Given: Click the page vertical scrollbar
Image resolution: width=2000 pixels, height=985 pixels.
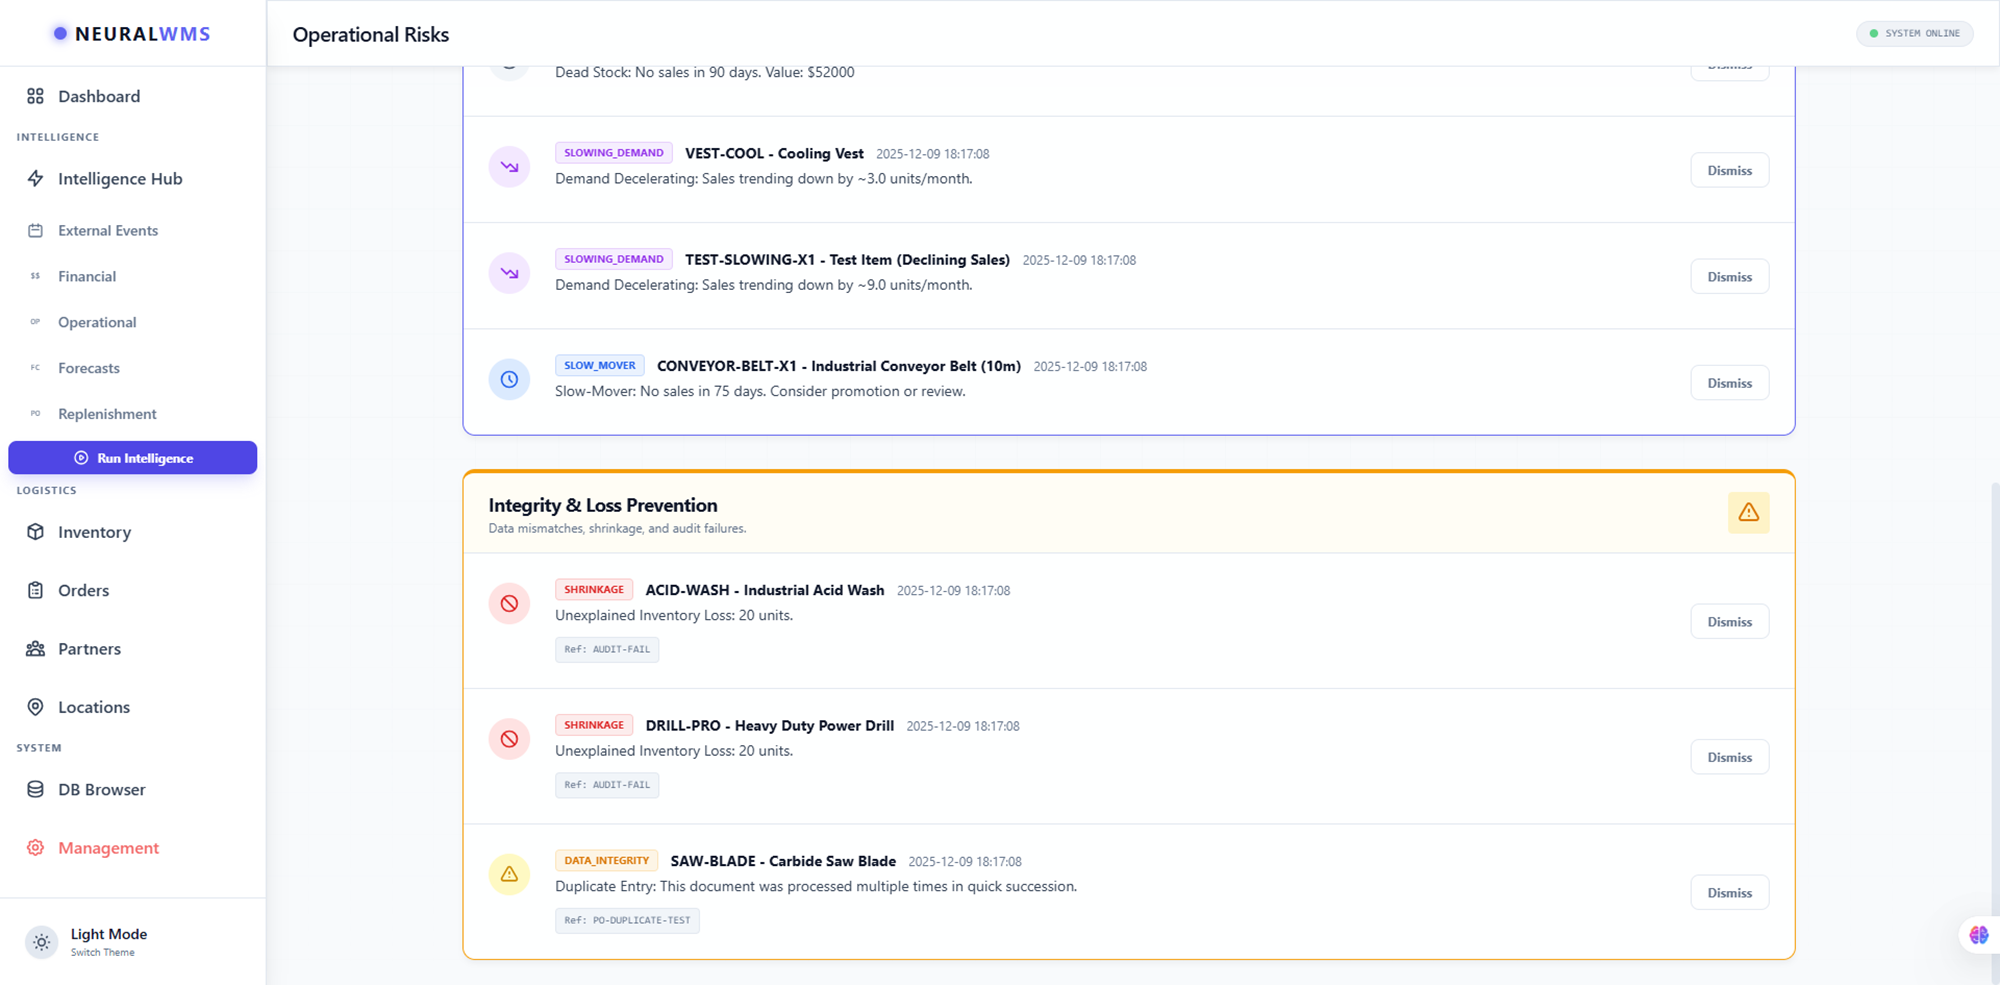Looking at the screenshot, I should [1994, 700].
